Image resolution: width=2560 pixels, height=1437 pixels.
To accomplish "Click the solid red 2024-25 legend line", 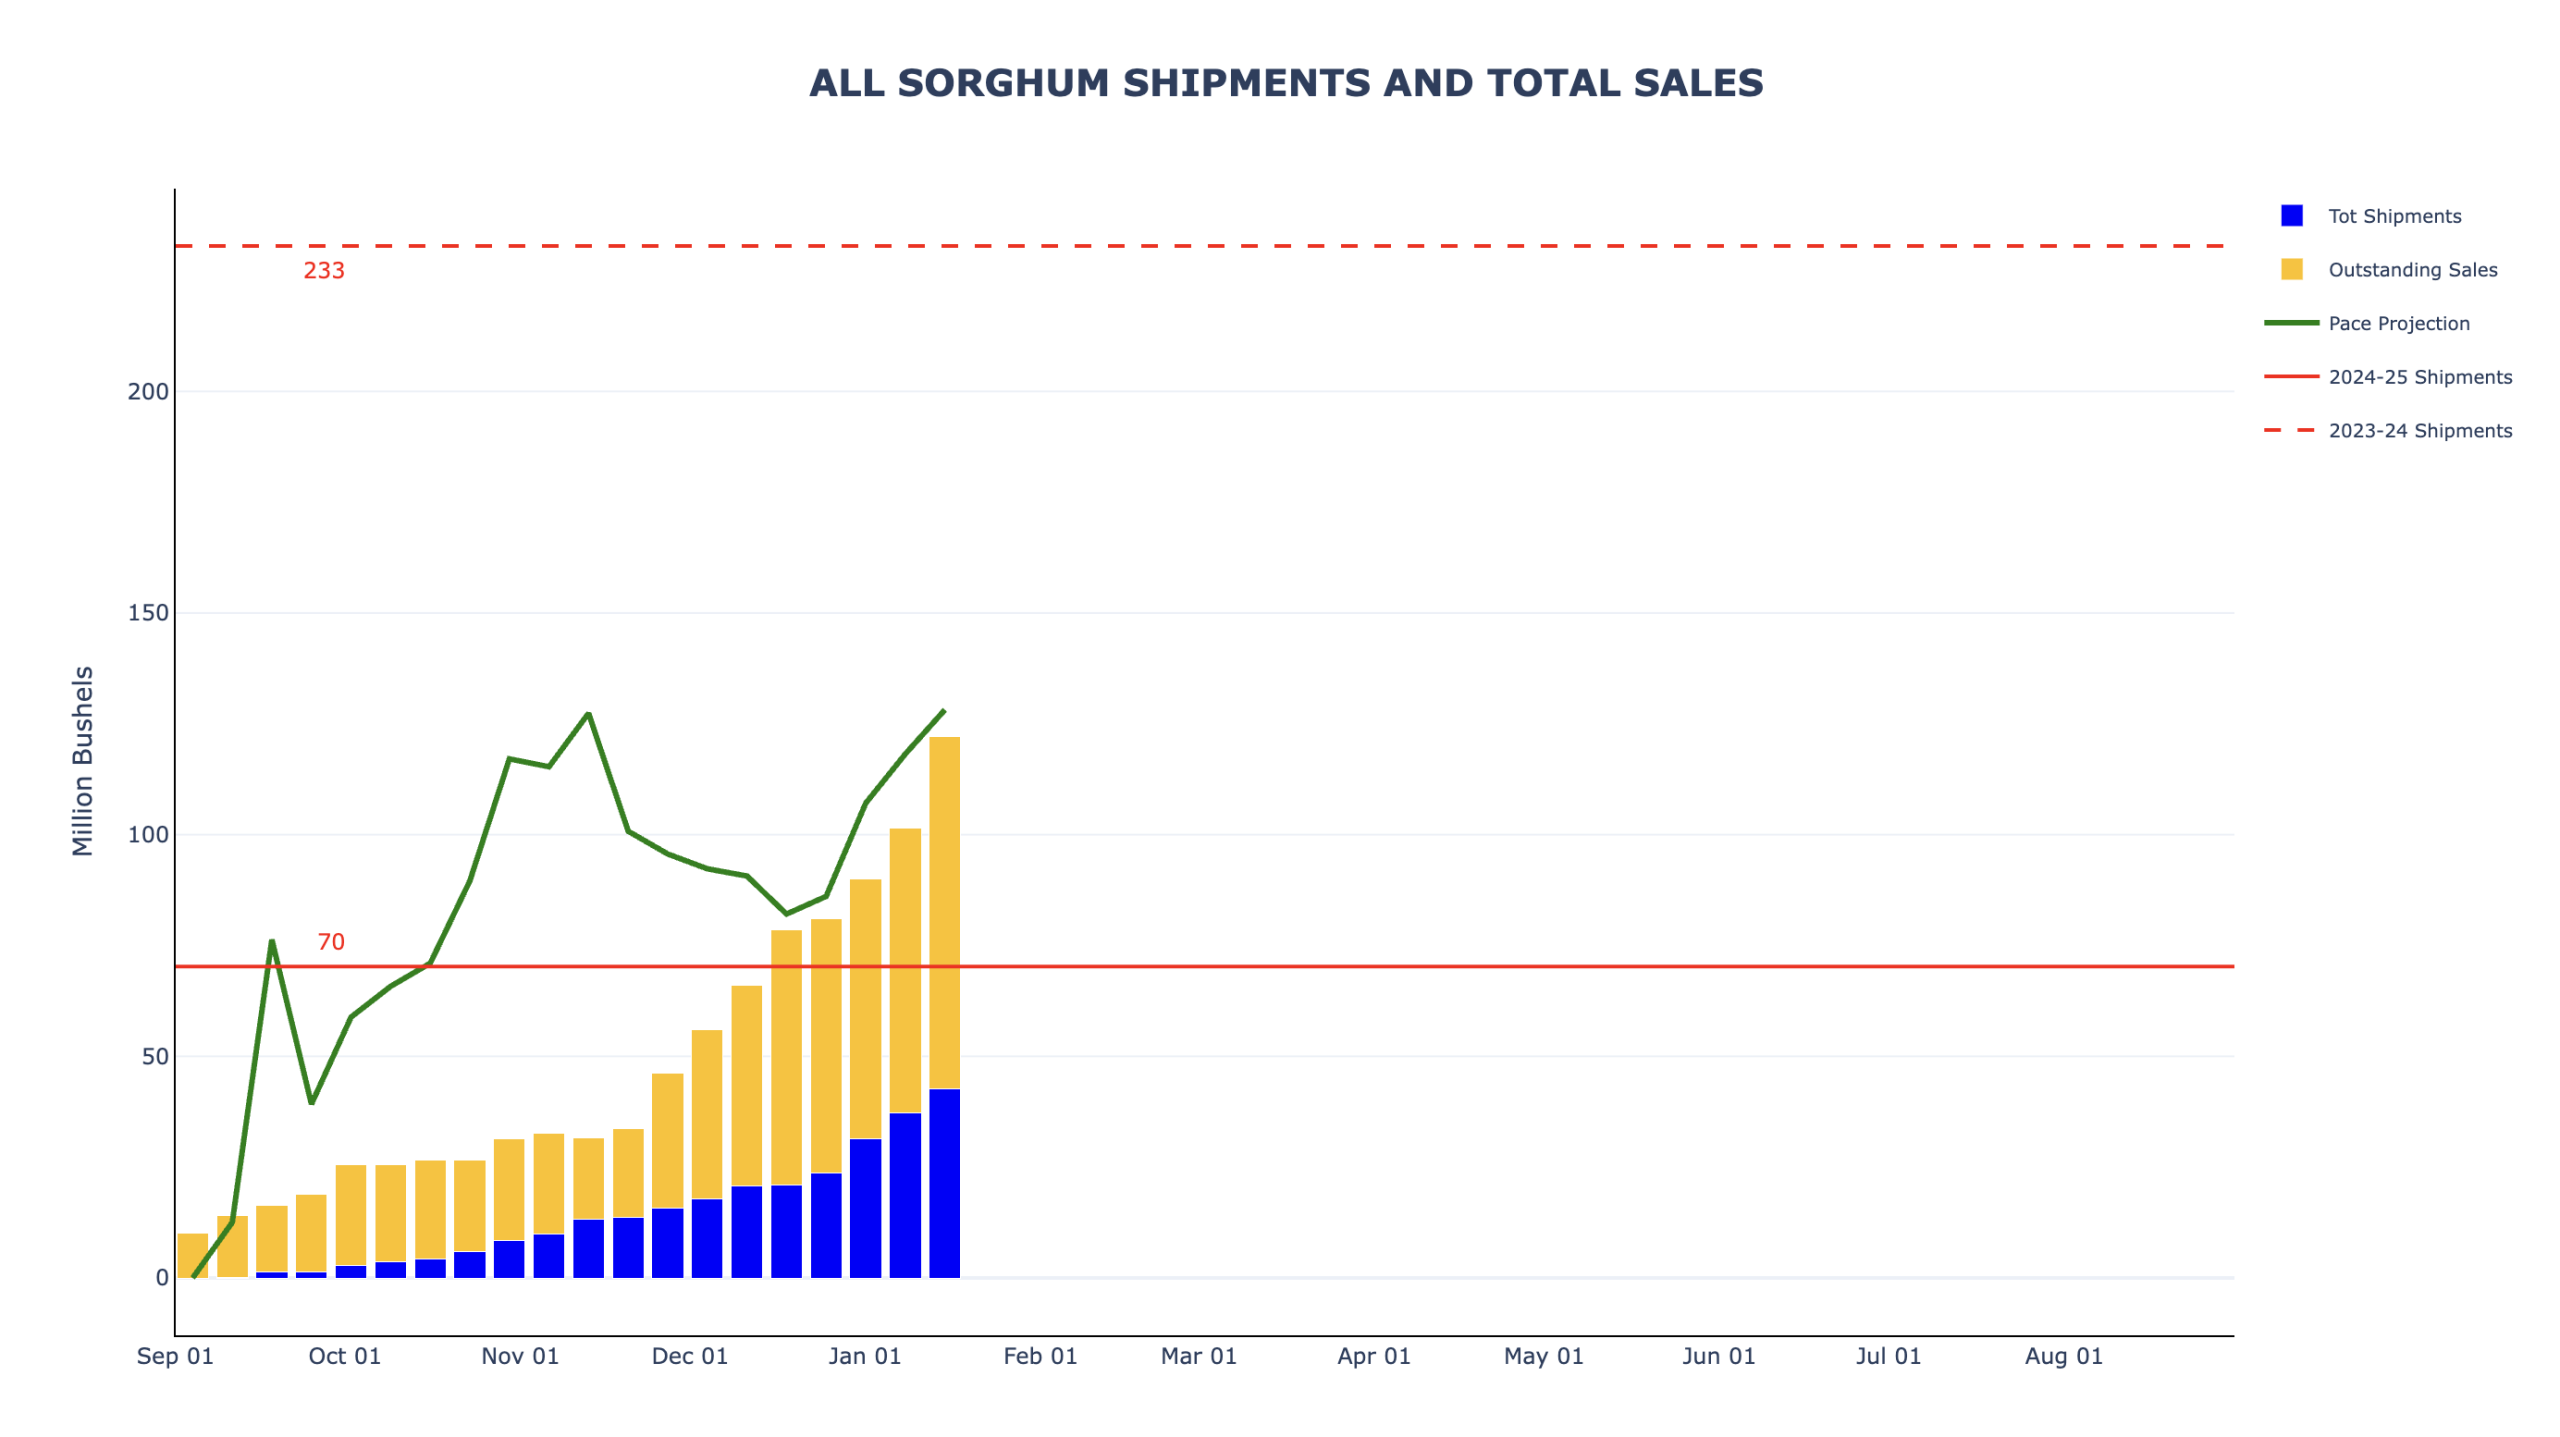I will click(2290, 377).
